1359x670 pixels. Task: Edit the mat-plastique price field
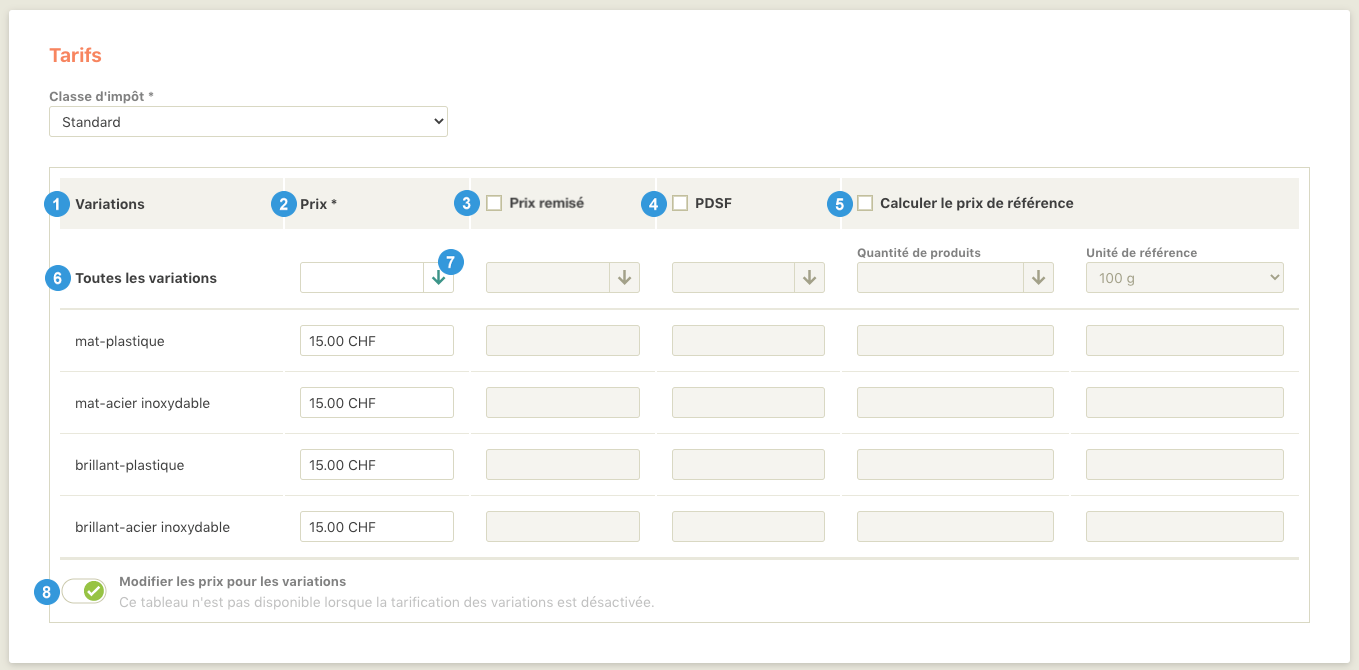pyautogui.click(x=377, y=341)
